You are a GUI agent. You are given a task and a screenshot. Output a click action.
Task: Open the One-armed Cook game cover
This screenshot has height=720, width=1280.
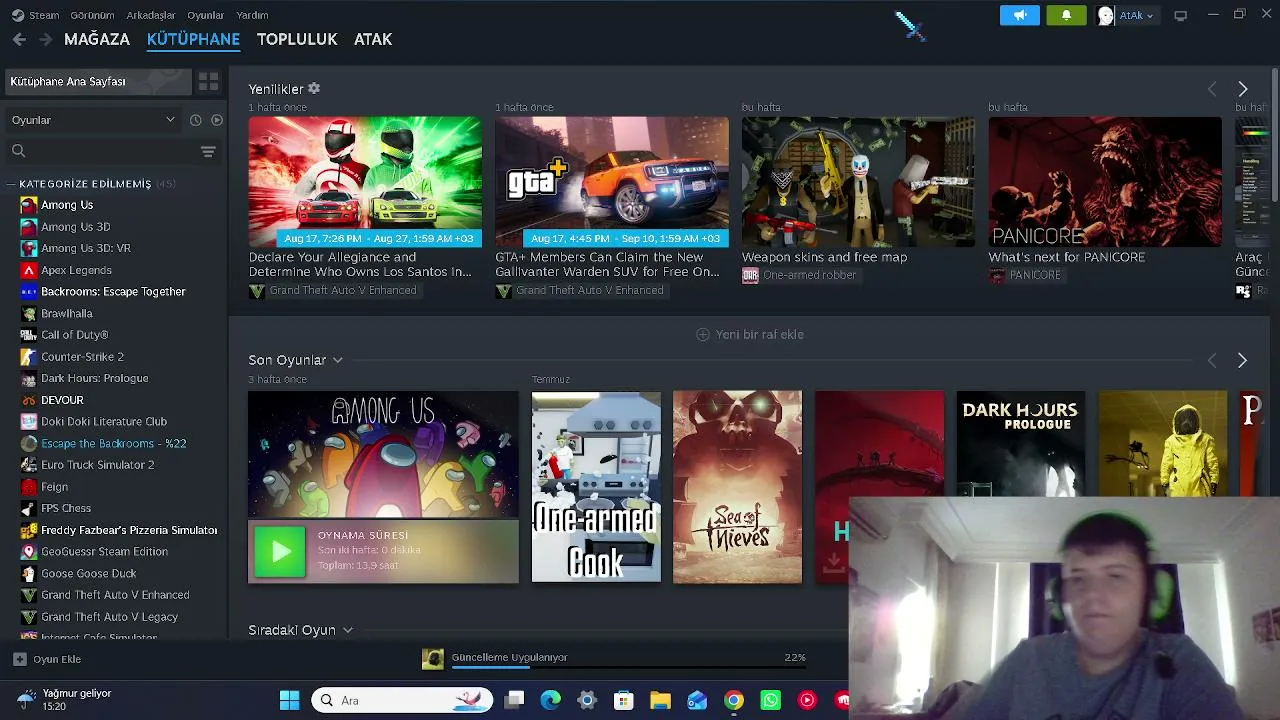596,487
